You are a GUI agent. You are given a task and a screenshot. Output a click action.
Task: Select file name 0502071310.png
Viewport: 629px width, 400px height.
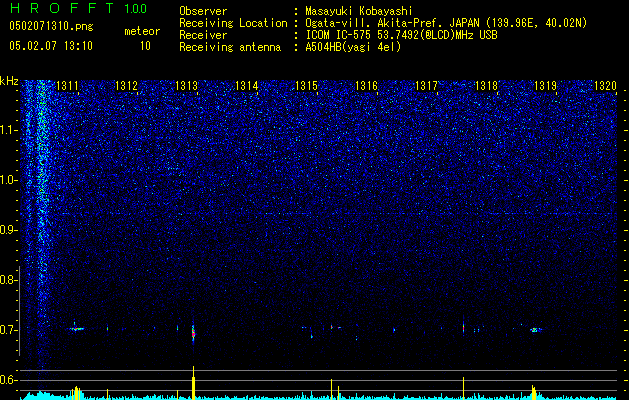[x=51, y=26]
